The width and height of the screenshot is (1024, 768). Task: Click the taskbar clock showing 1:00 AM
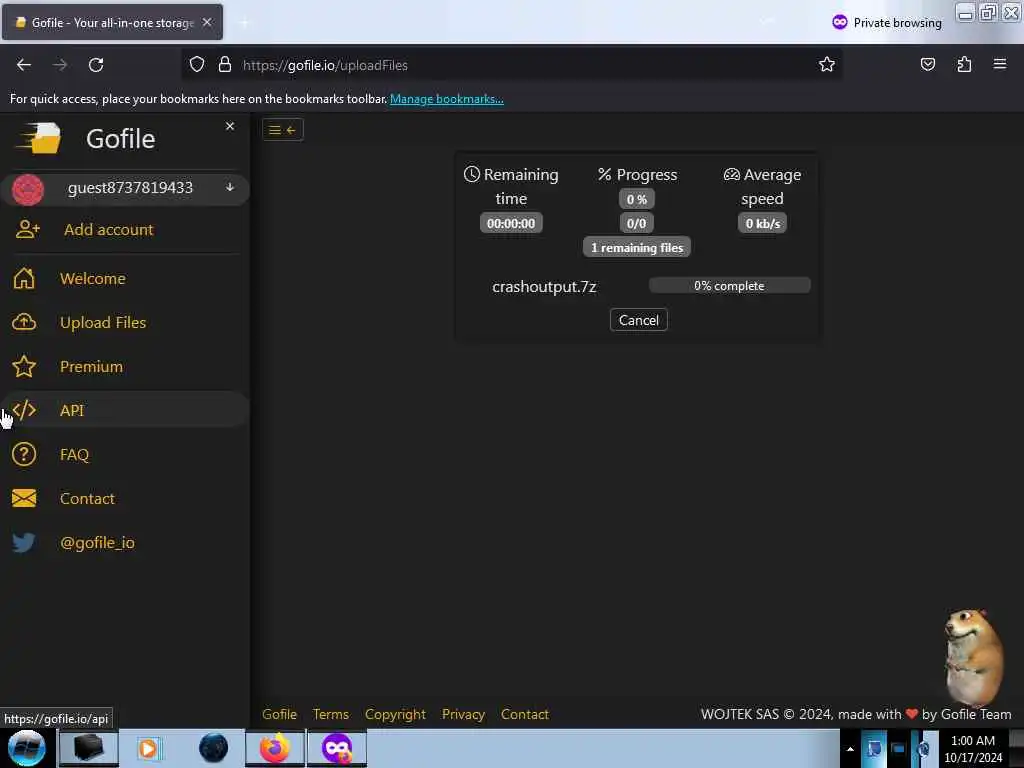973,749
